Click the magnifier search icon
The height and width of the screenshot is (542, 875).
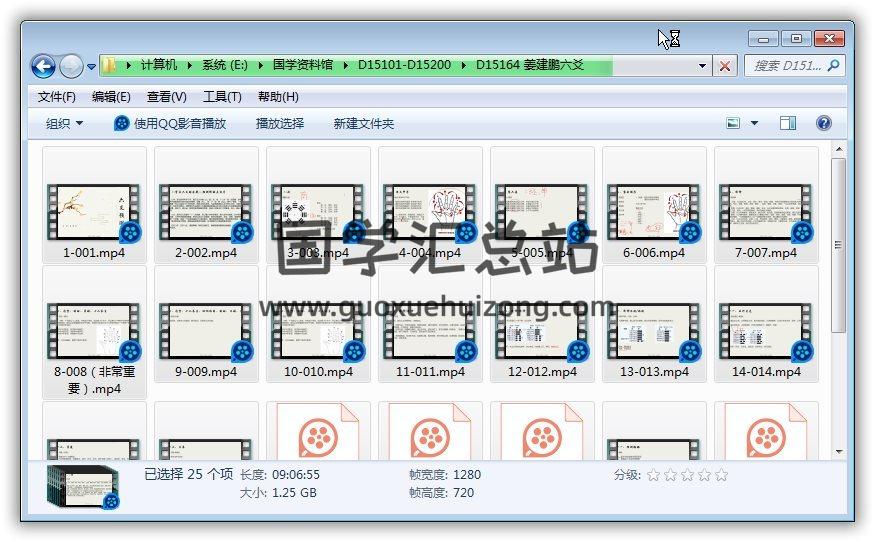[x=834, y=66]
